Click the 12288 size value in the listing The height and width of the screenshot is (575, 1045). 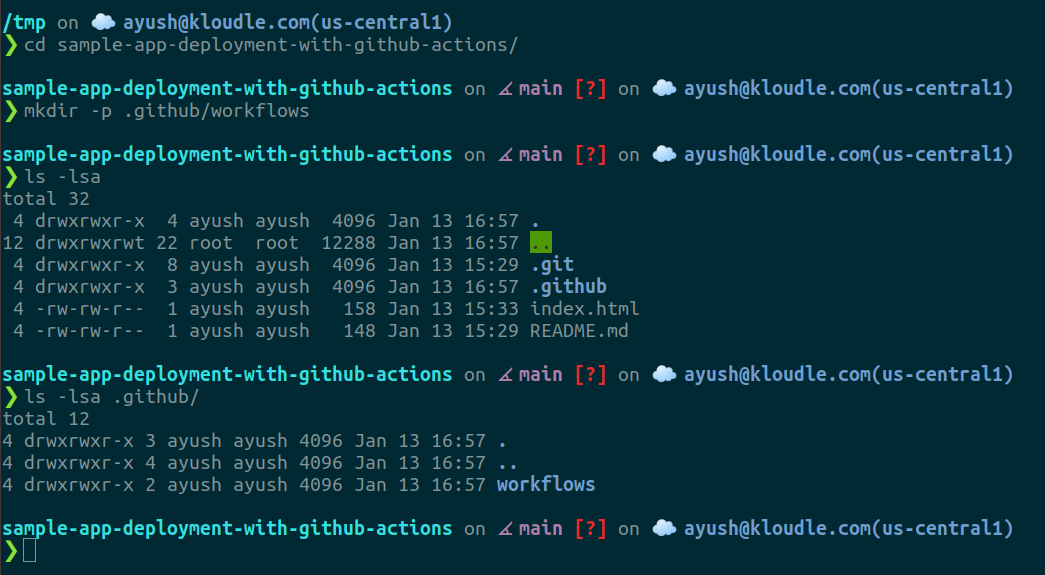tap(349, 243)
